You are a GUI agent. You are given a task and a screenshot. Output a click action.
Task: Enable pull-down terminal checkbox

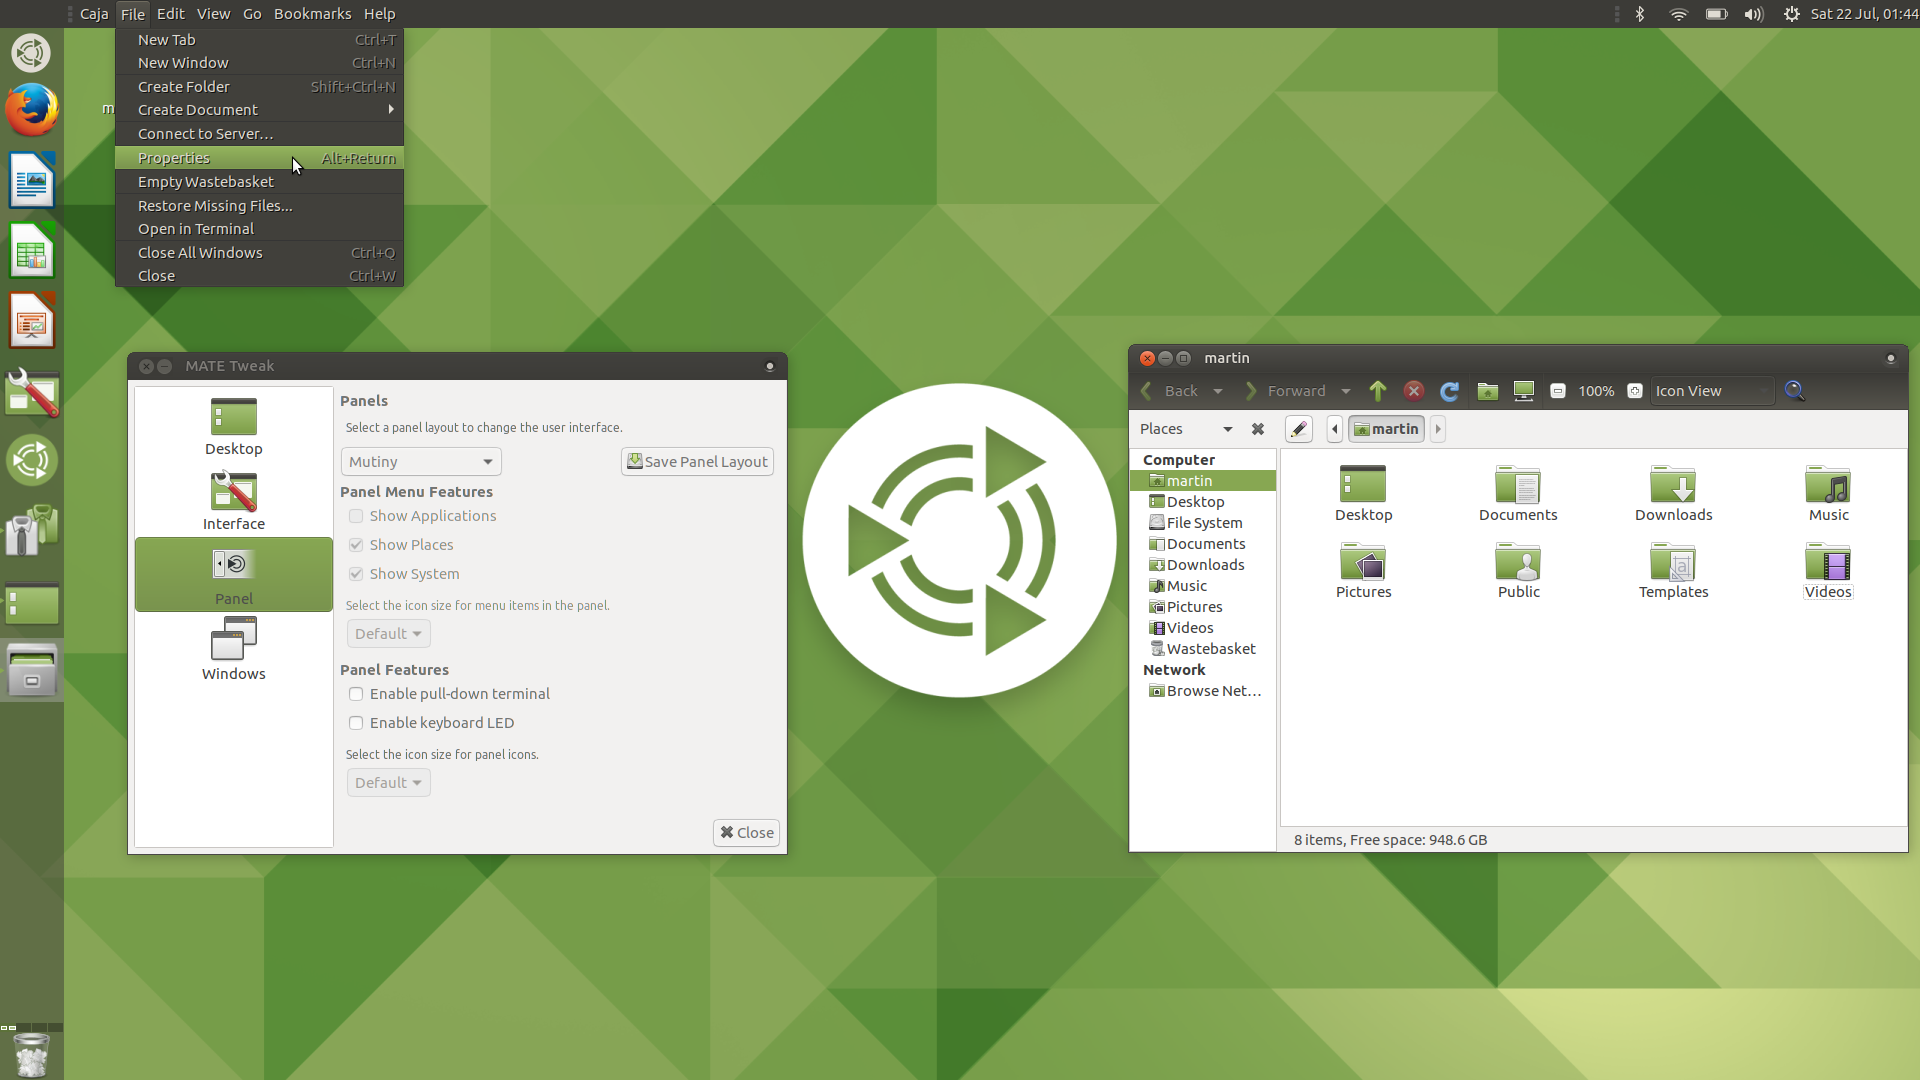pyautogui.click(x=356, y=694)
